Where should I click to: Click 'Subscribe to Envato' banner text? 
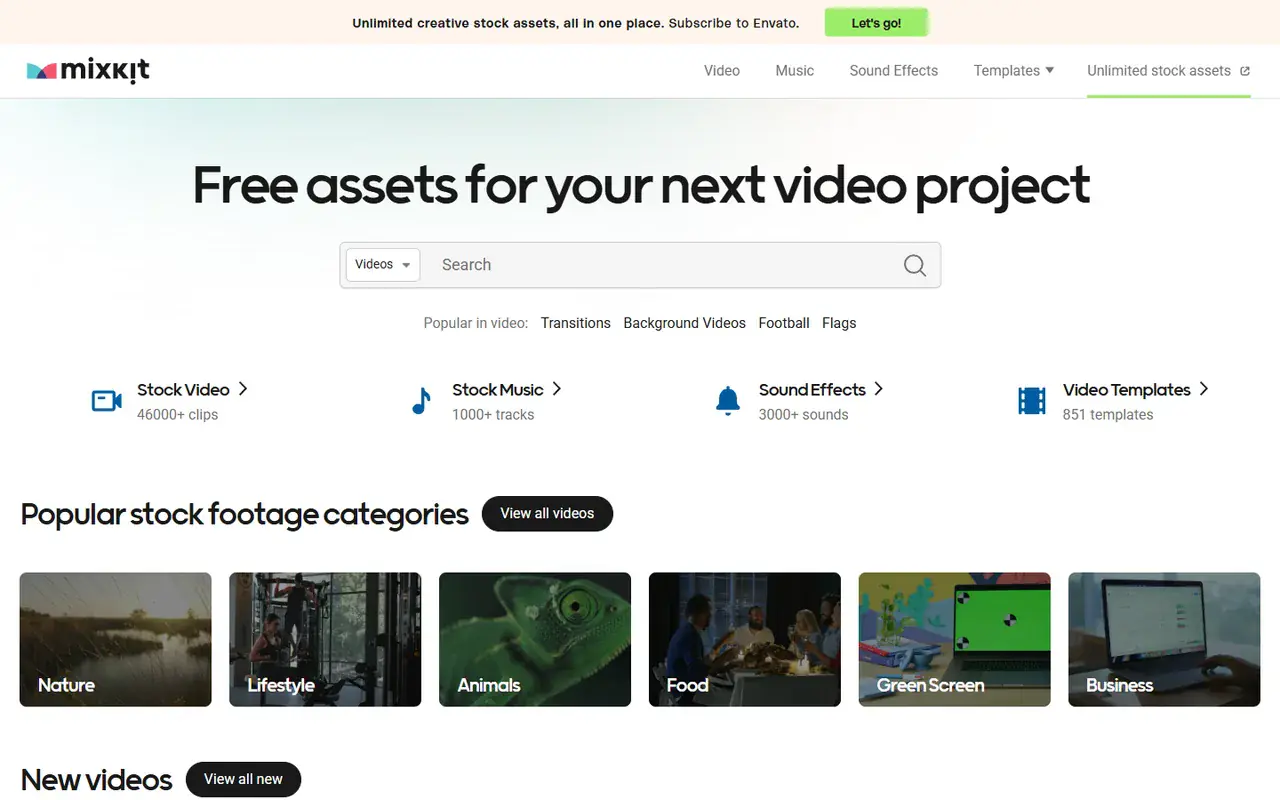(734, 23)
